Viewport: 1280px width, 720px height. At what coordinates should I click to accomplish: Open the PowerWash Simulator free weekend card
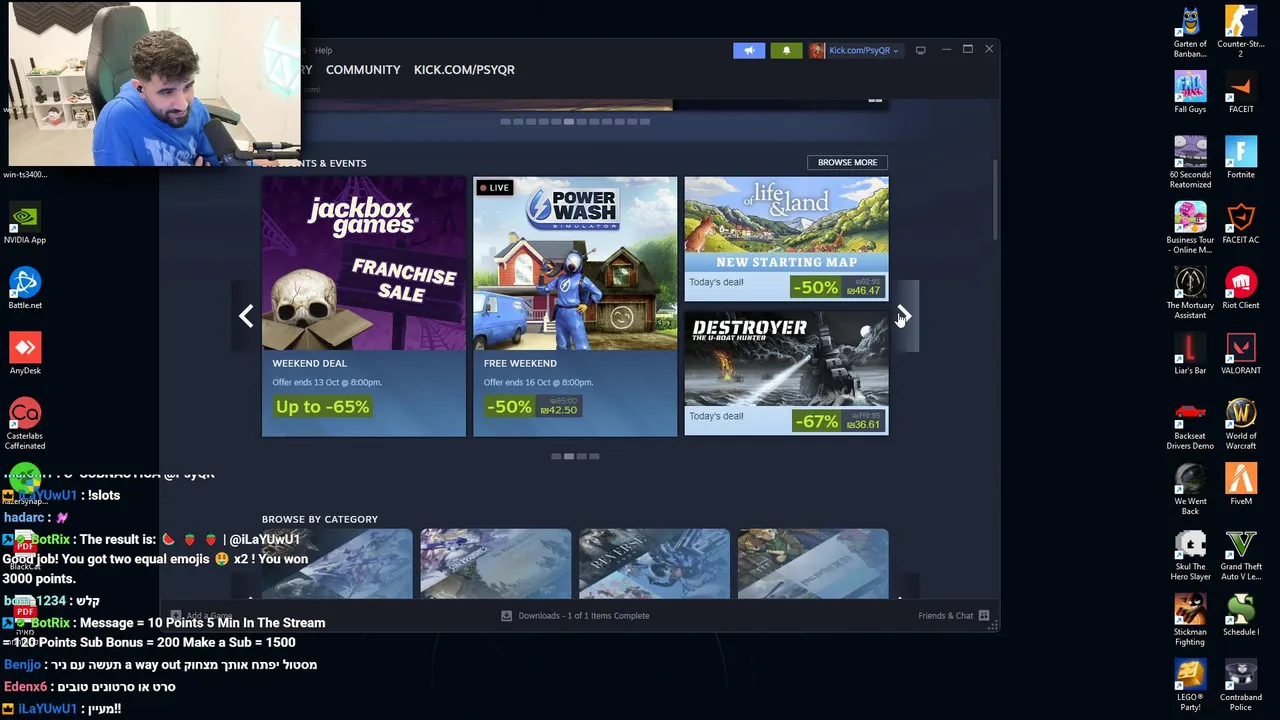tap(575, 306)
